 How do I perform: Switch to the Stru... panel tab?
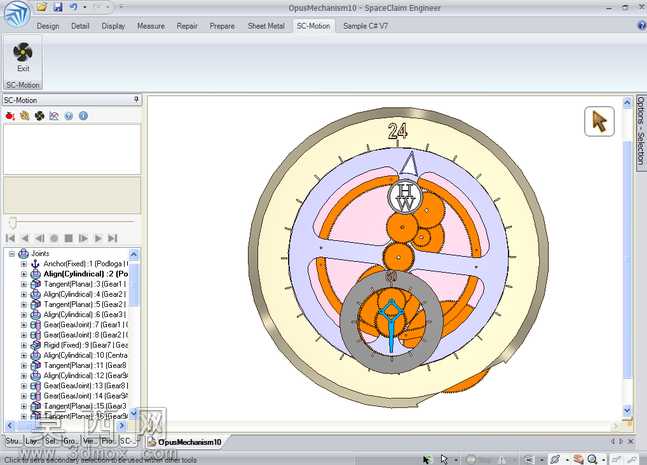point(12,441)
